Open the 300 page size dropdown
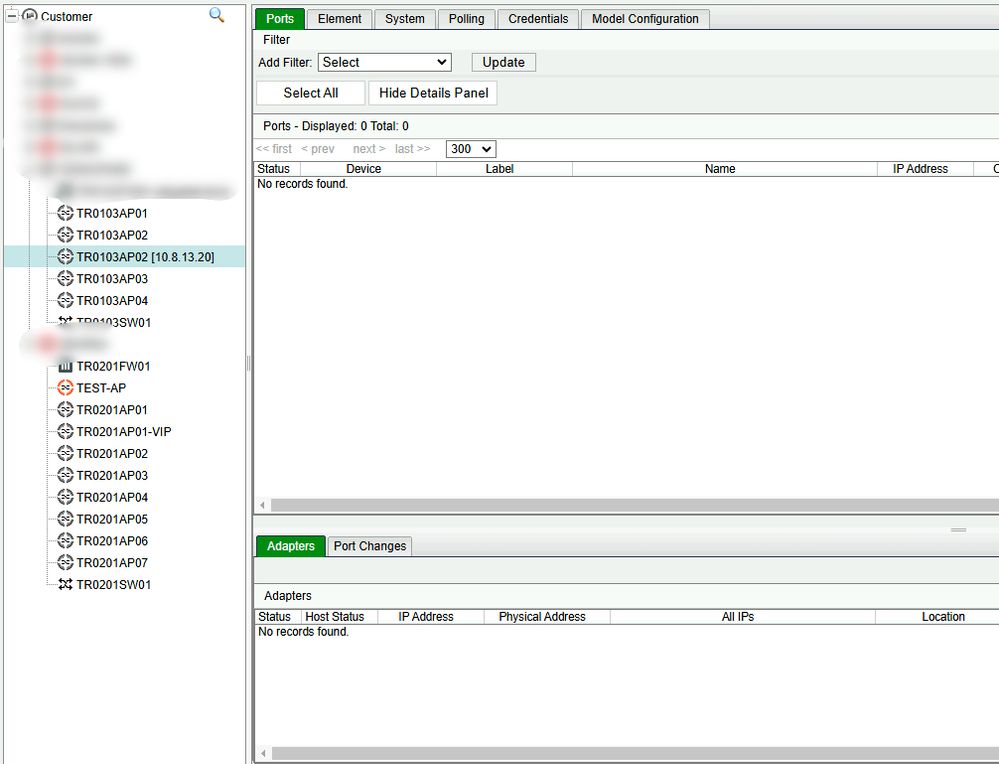 click(471, 149)
